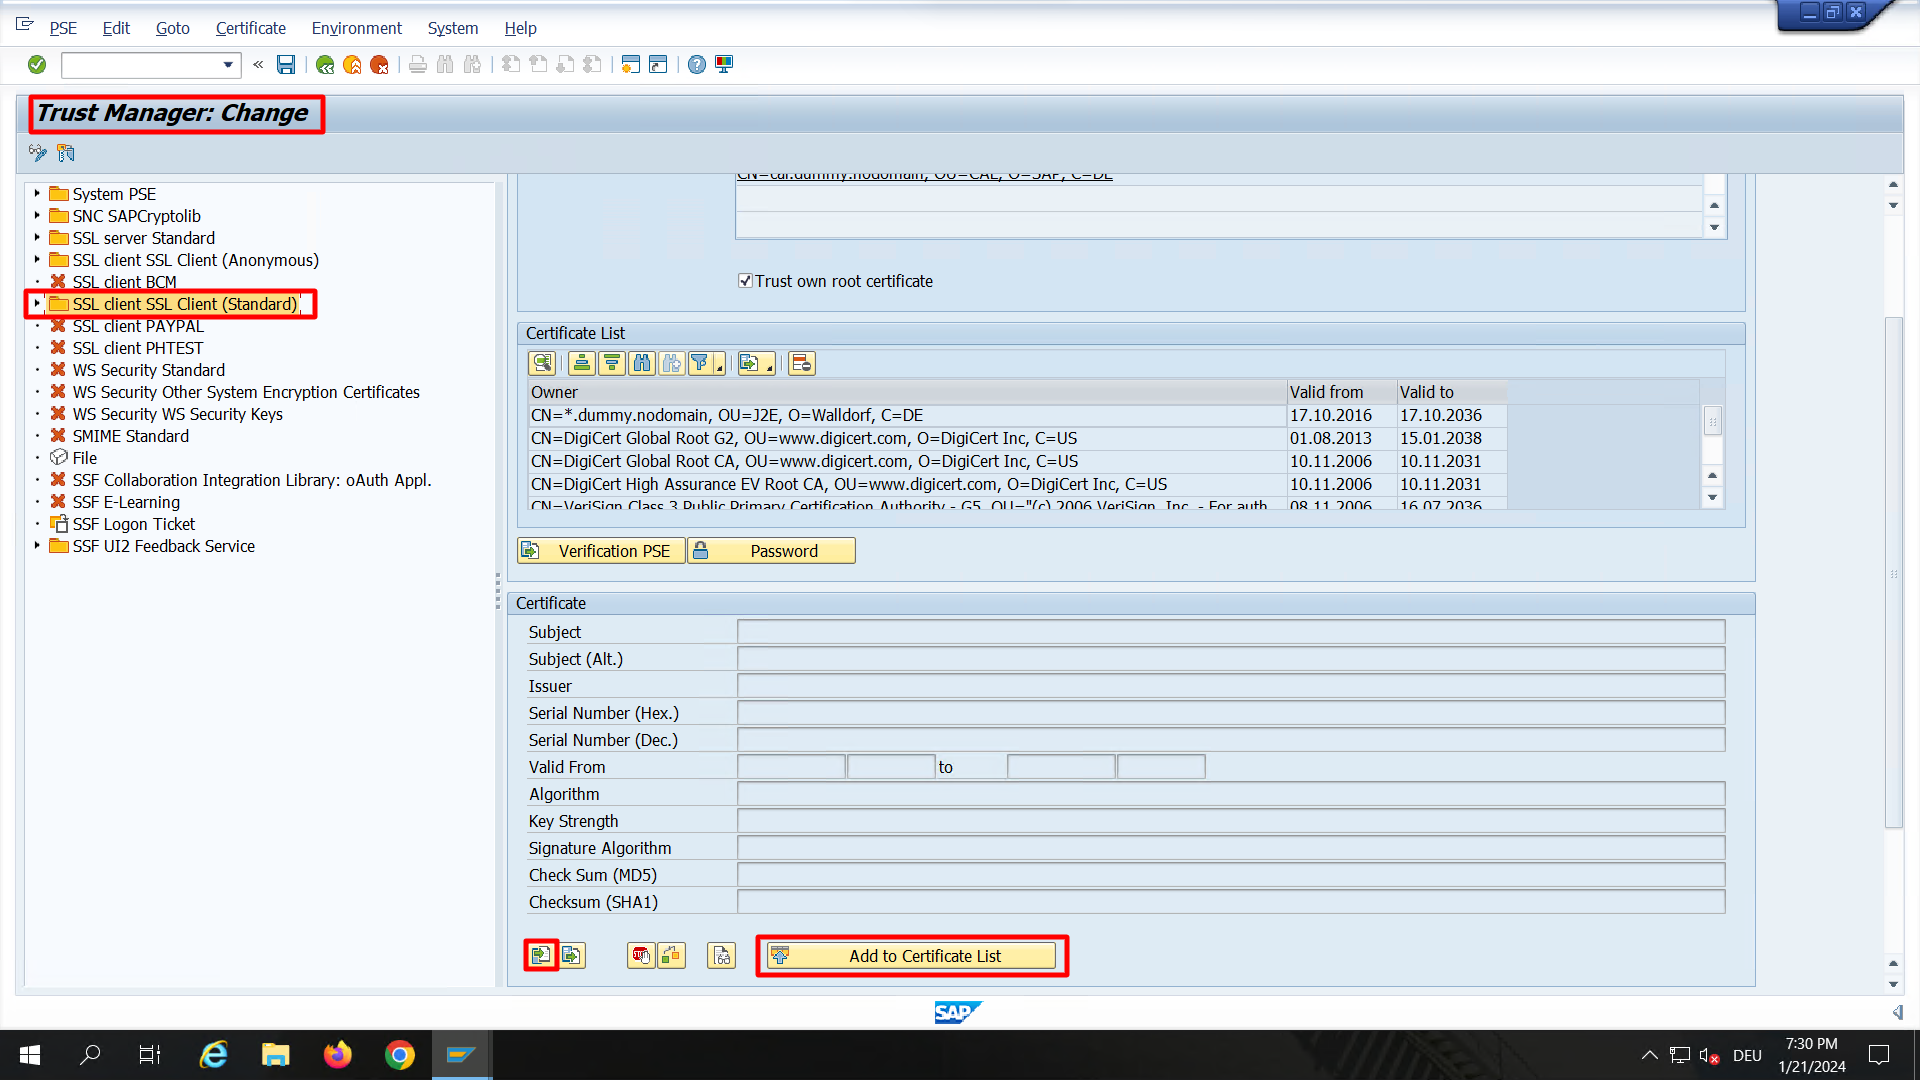Expand SSL client SSL Client (Standard) node
1920x1080 pixels.
click(x=37, y=303)
